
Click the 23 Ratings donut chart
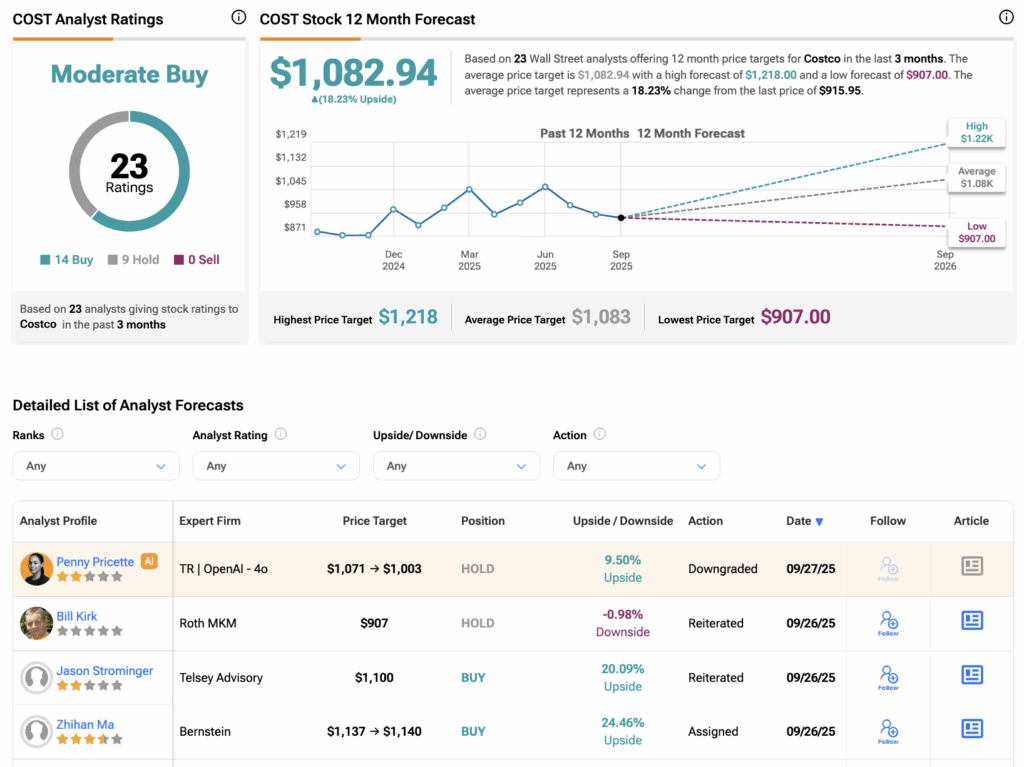(129, 171)
